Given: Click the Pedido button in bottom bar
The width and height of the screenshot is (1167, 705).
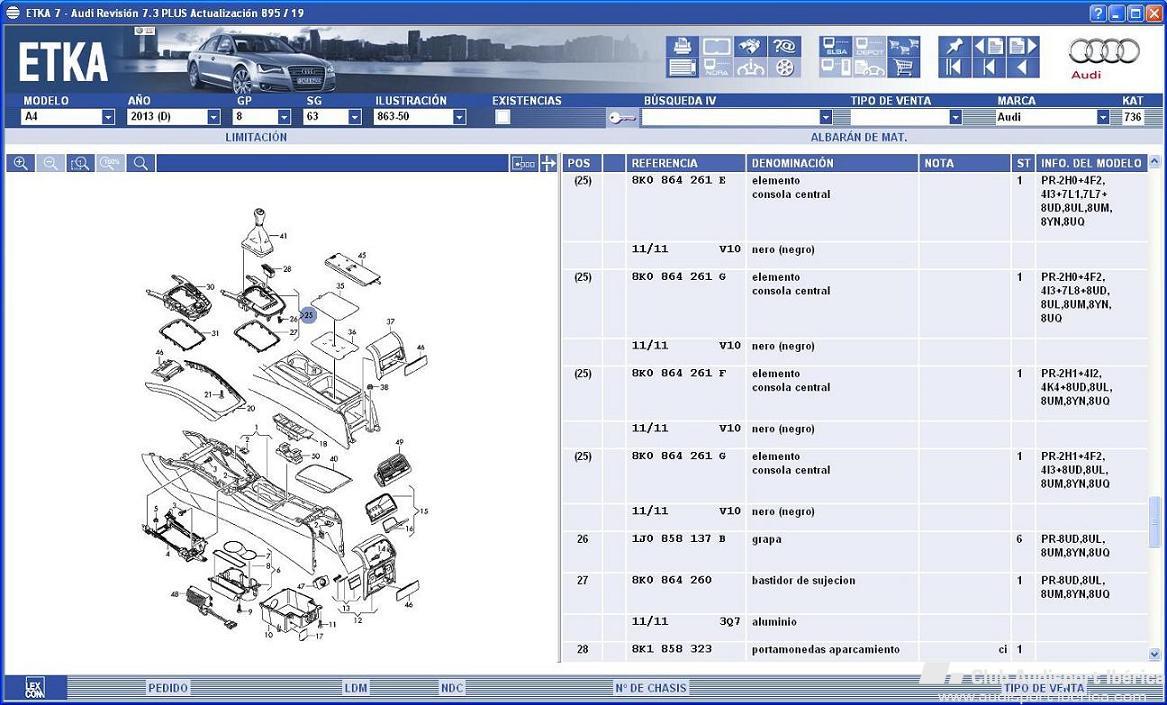Looking at the screenshot, I should point(168,688).
